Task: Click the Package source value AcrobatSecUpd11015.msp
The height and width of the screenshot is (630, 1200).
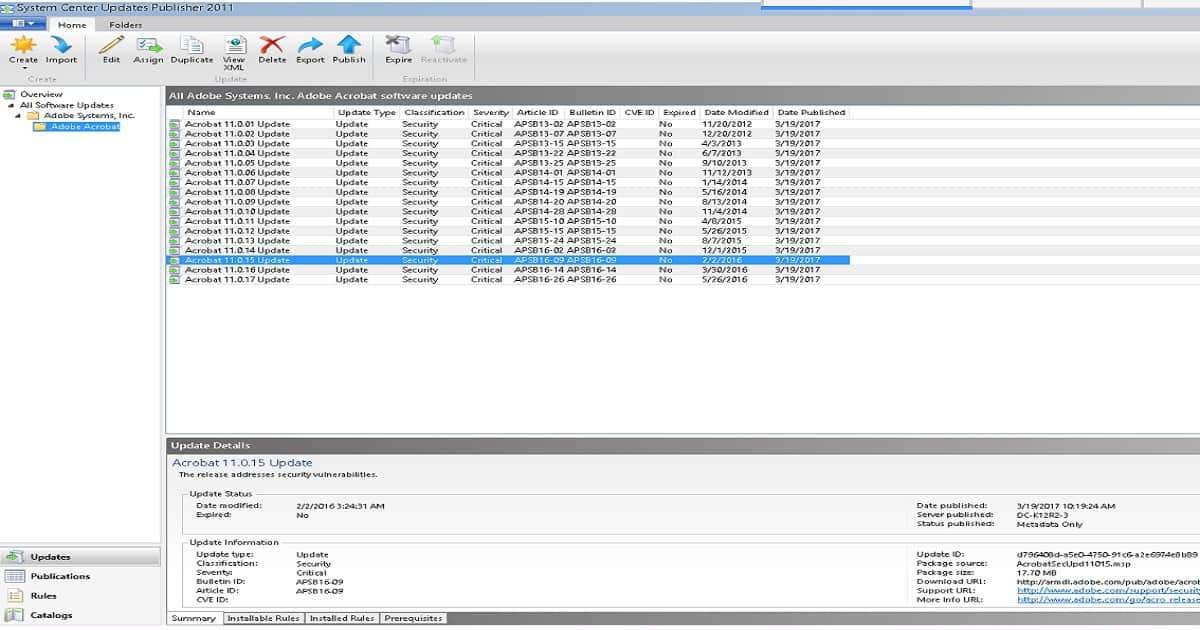Action: pos(1073,564)
